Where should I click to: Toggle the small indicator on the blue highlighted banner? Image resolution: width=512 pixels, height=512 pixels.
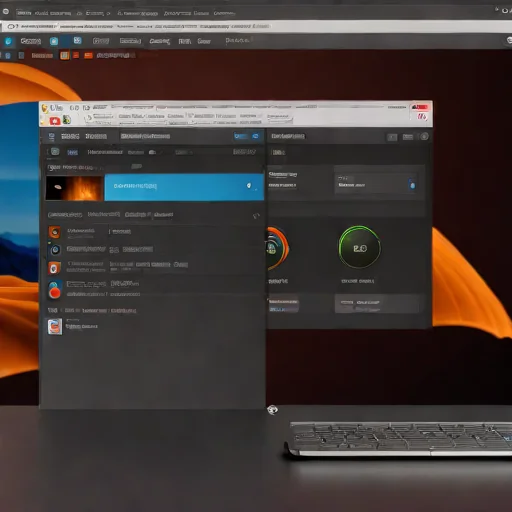tap(249, 186)
